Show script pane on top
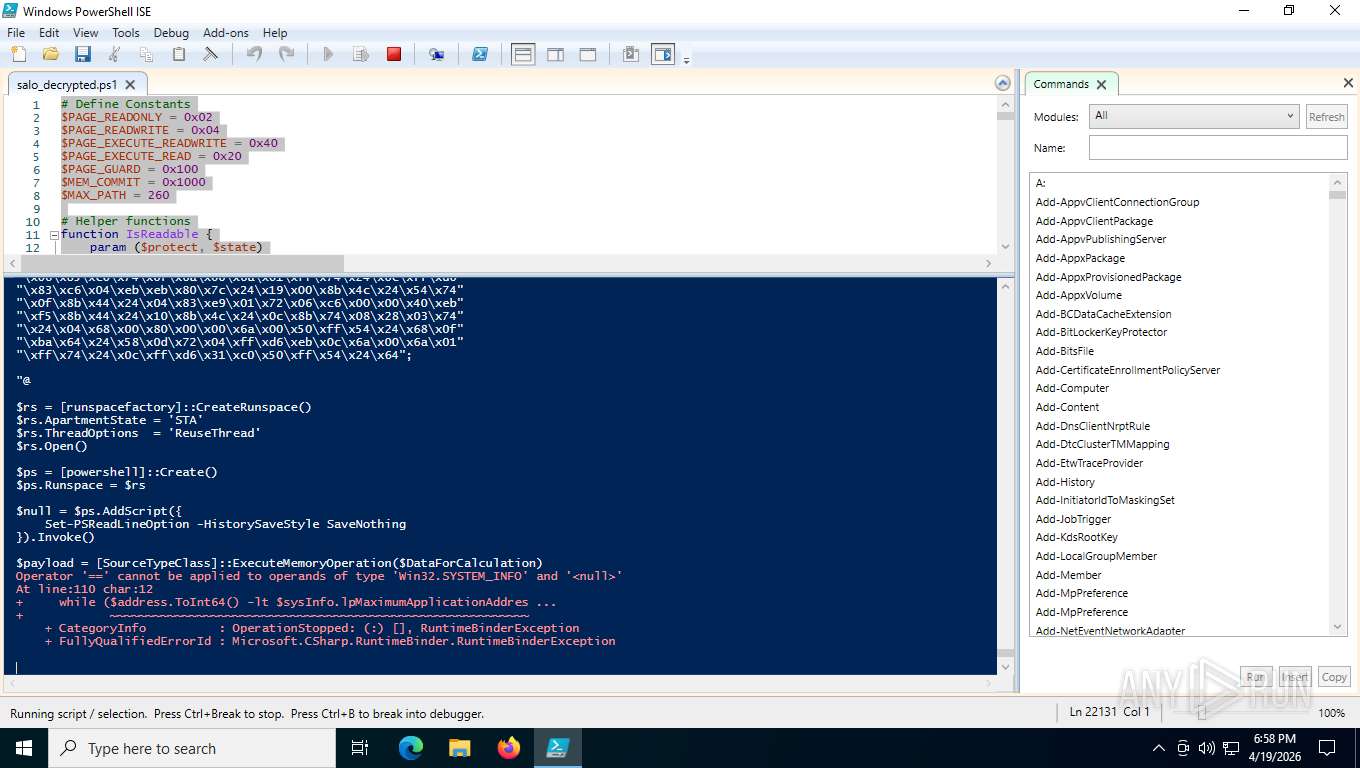Viewport: 1360px width, 768px height. point(523,54)
